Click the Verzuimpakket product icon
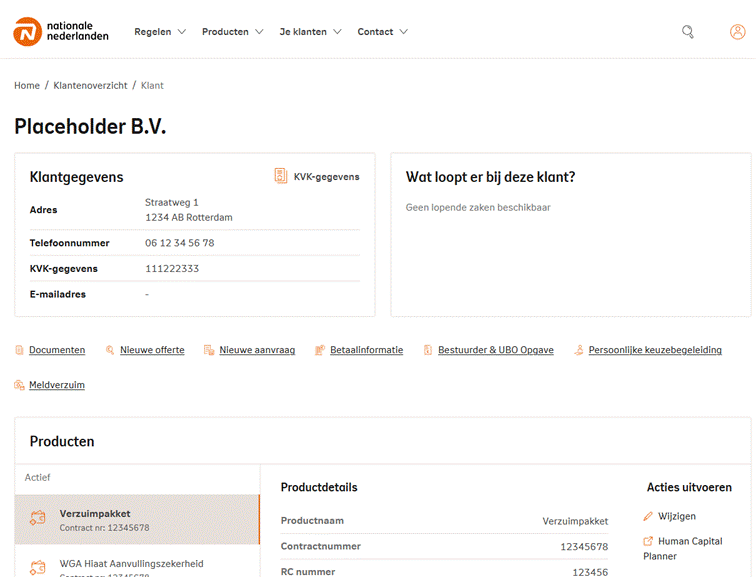The width and height of the screenshot is (756, 577). click(x=38, y=518)
